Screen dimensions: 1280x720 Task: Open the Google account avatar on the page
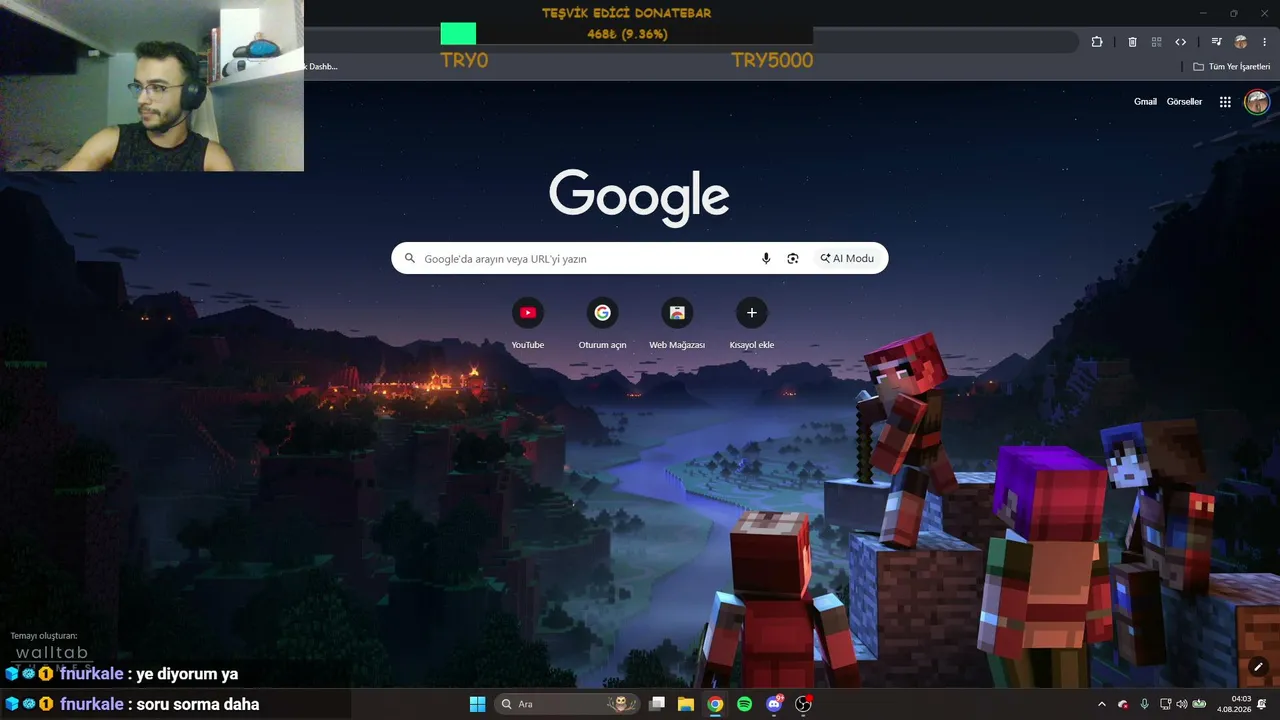tap(1257, 102)
